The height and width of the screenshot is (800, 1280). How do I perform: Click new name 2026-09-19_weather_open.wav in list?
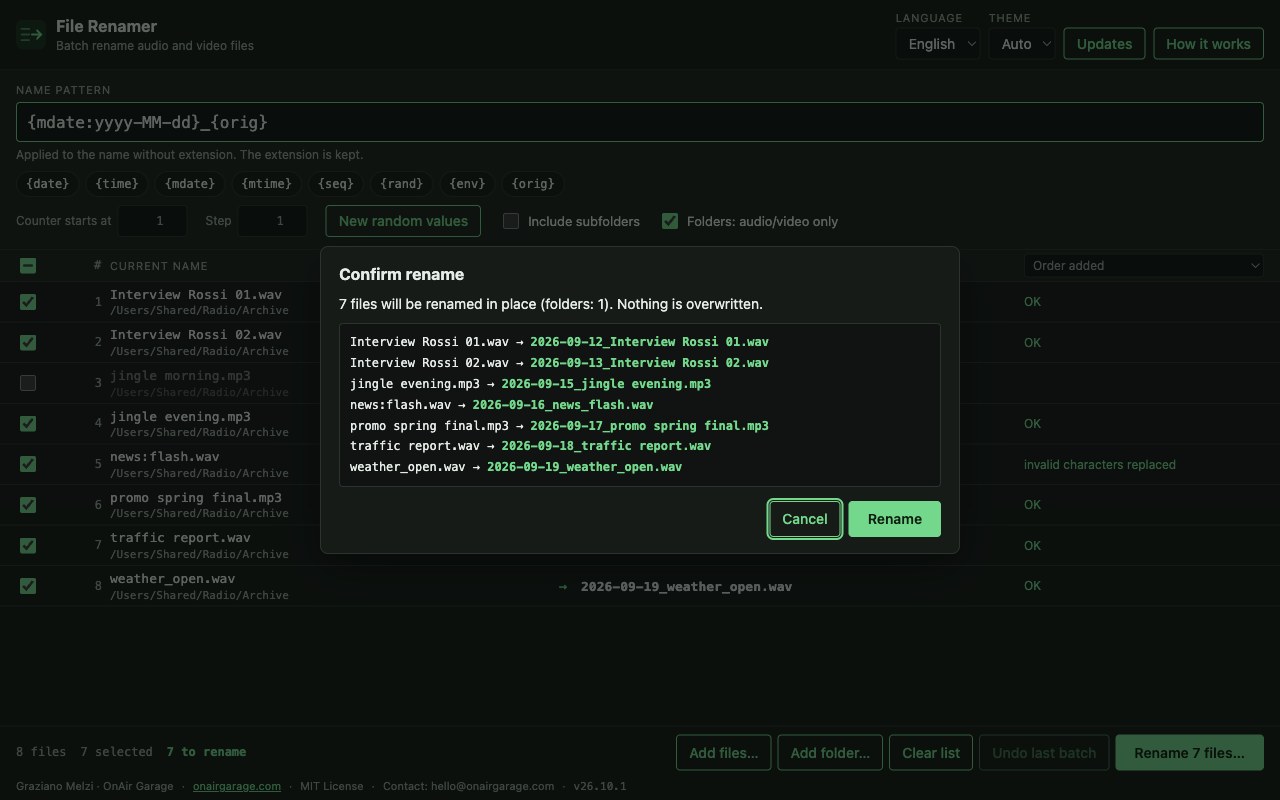(686, 587)
